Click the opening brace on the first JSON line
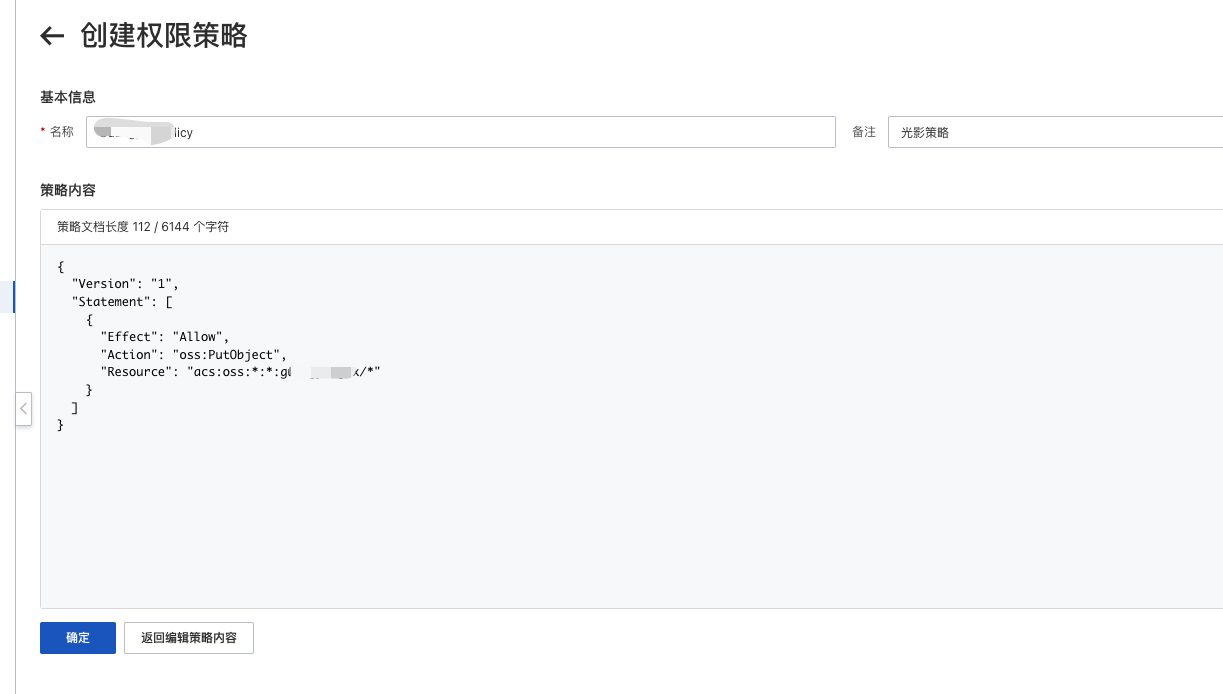The height and width of the screenshot is (694, 1223). coord(61,267)
